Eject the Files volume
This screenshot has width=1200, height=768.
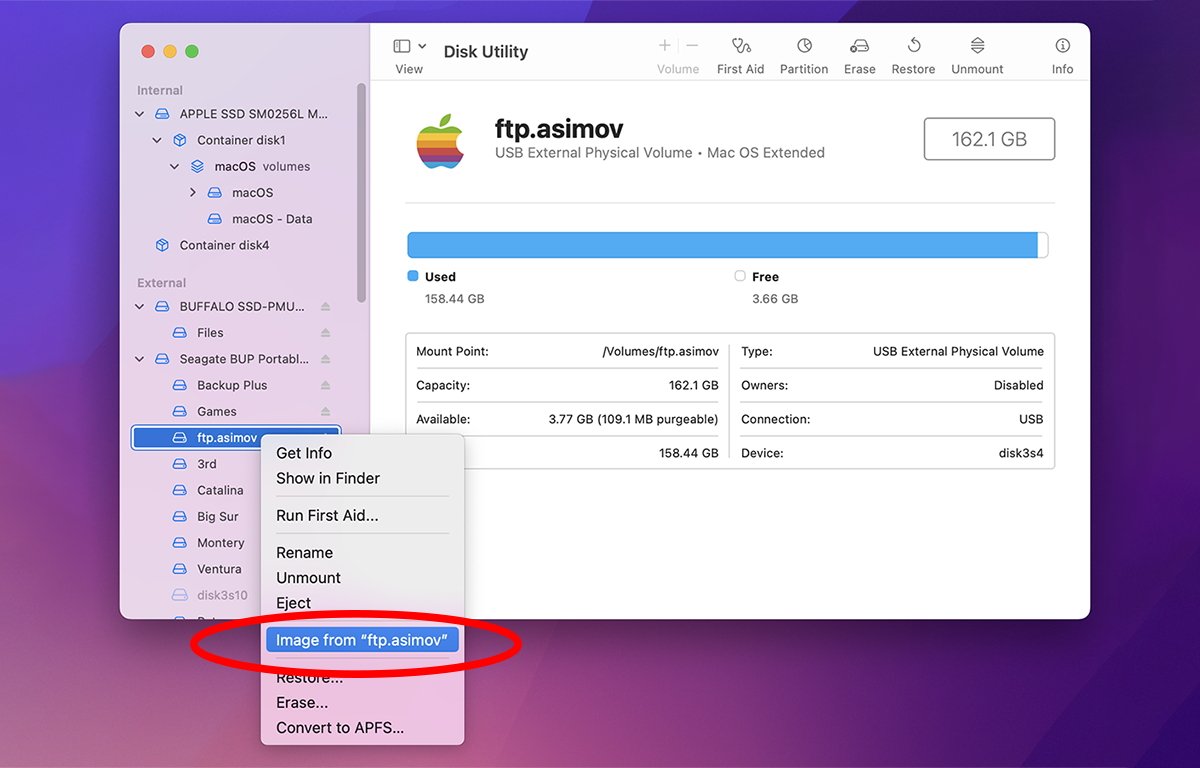[x=325, y=333]
